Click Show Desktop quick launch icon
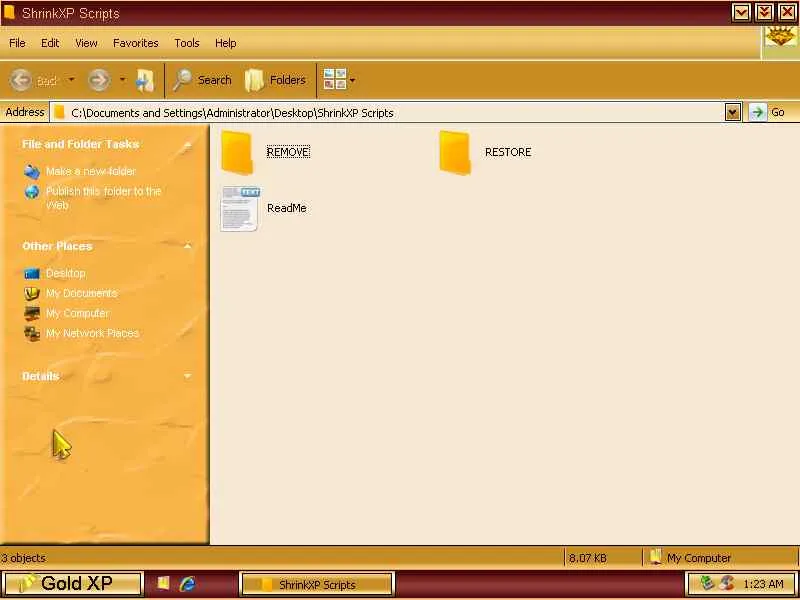Image resolution: width=800 pixels, height=600 pixels. pos(163,584)
